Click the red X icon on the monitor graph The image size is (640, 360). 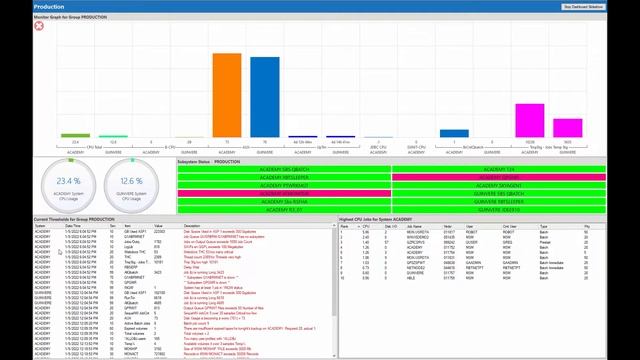(39, 26)
